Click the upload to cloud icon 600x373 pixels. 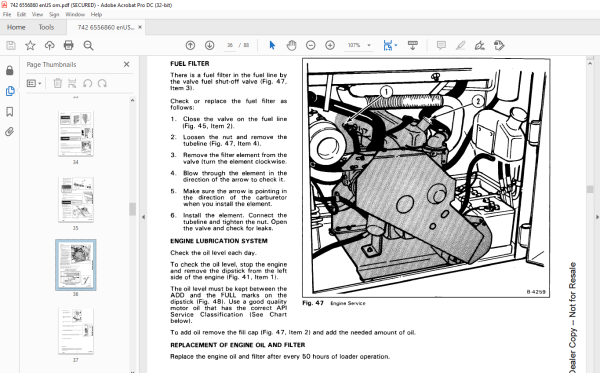49,46
